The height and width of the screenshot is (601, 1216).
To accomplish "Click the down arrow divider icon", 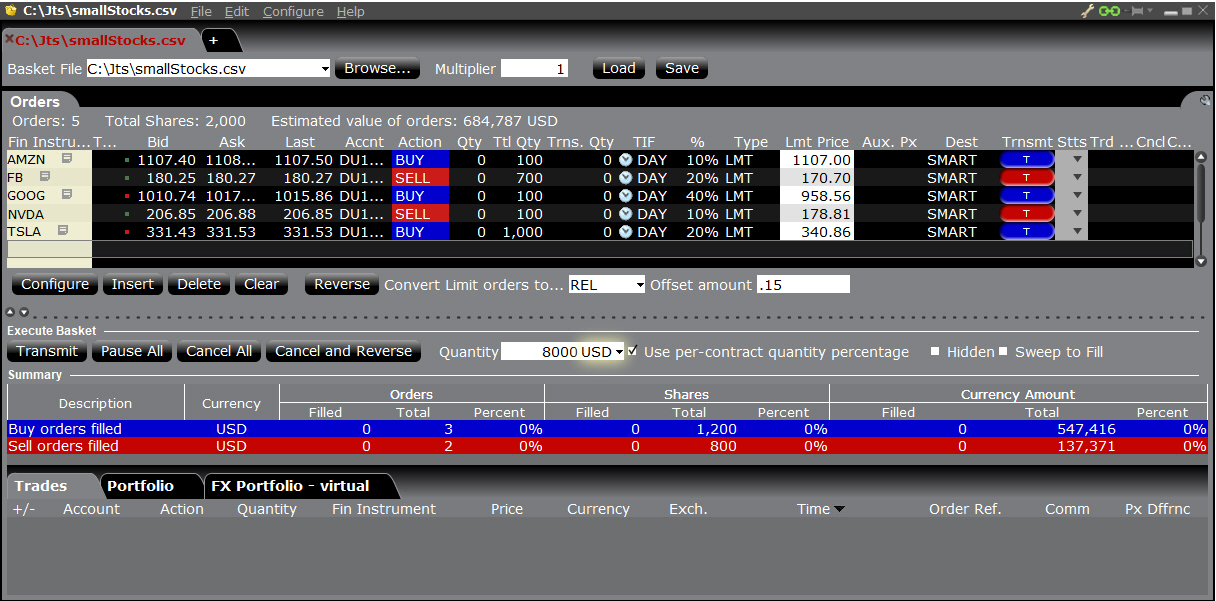I will (x=22, y=313).
